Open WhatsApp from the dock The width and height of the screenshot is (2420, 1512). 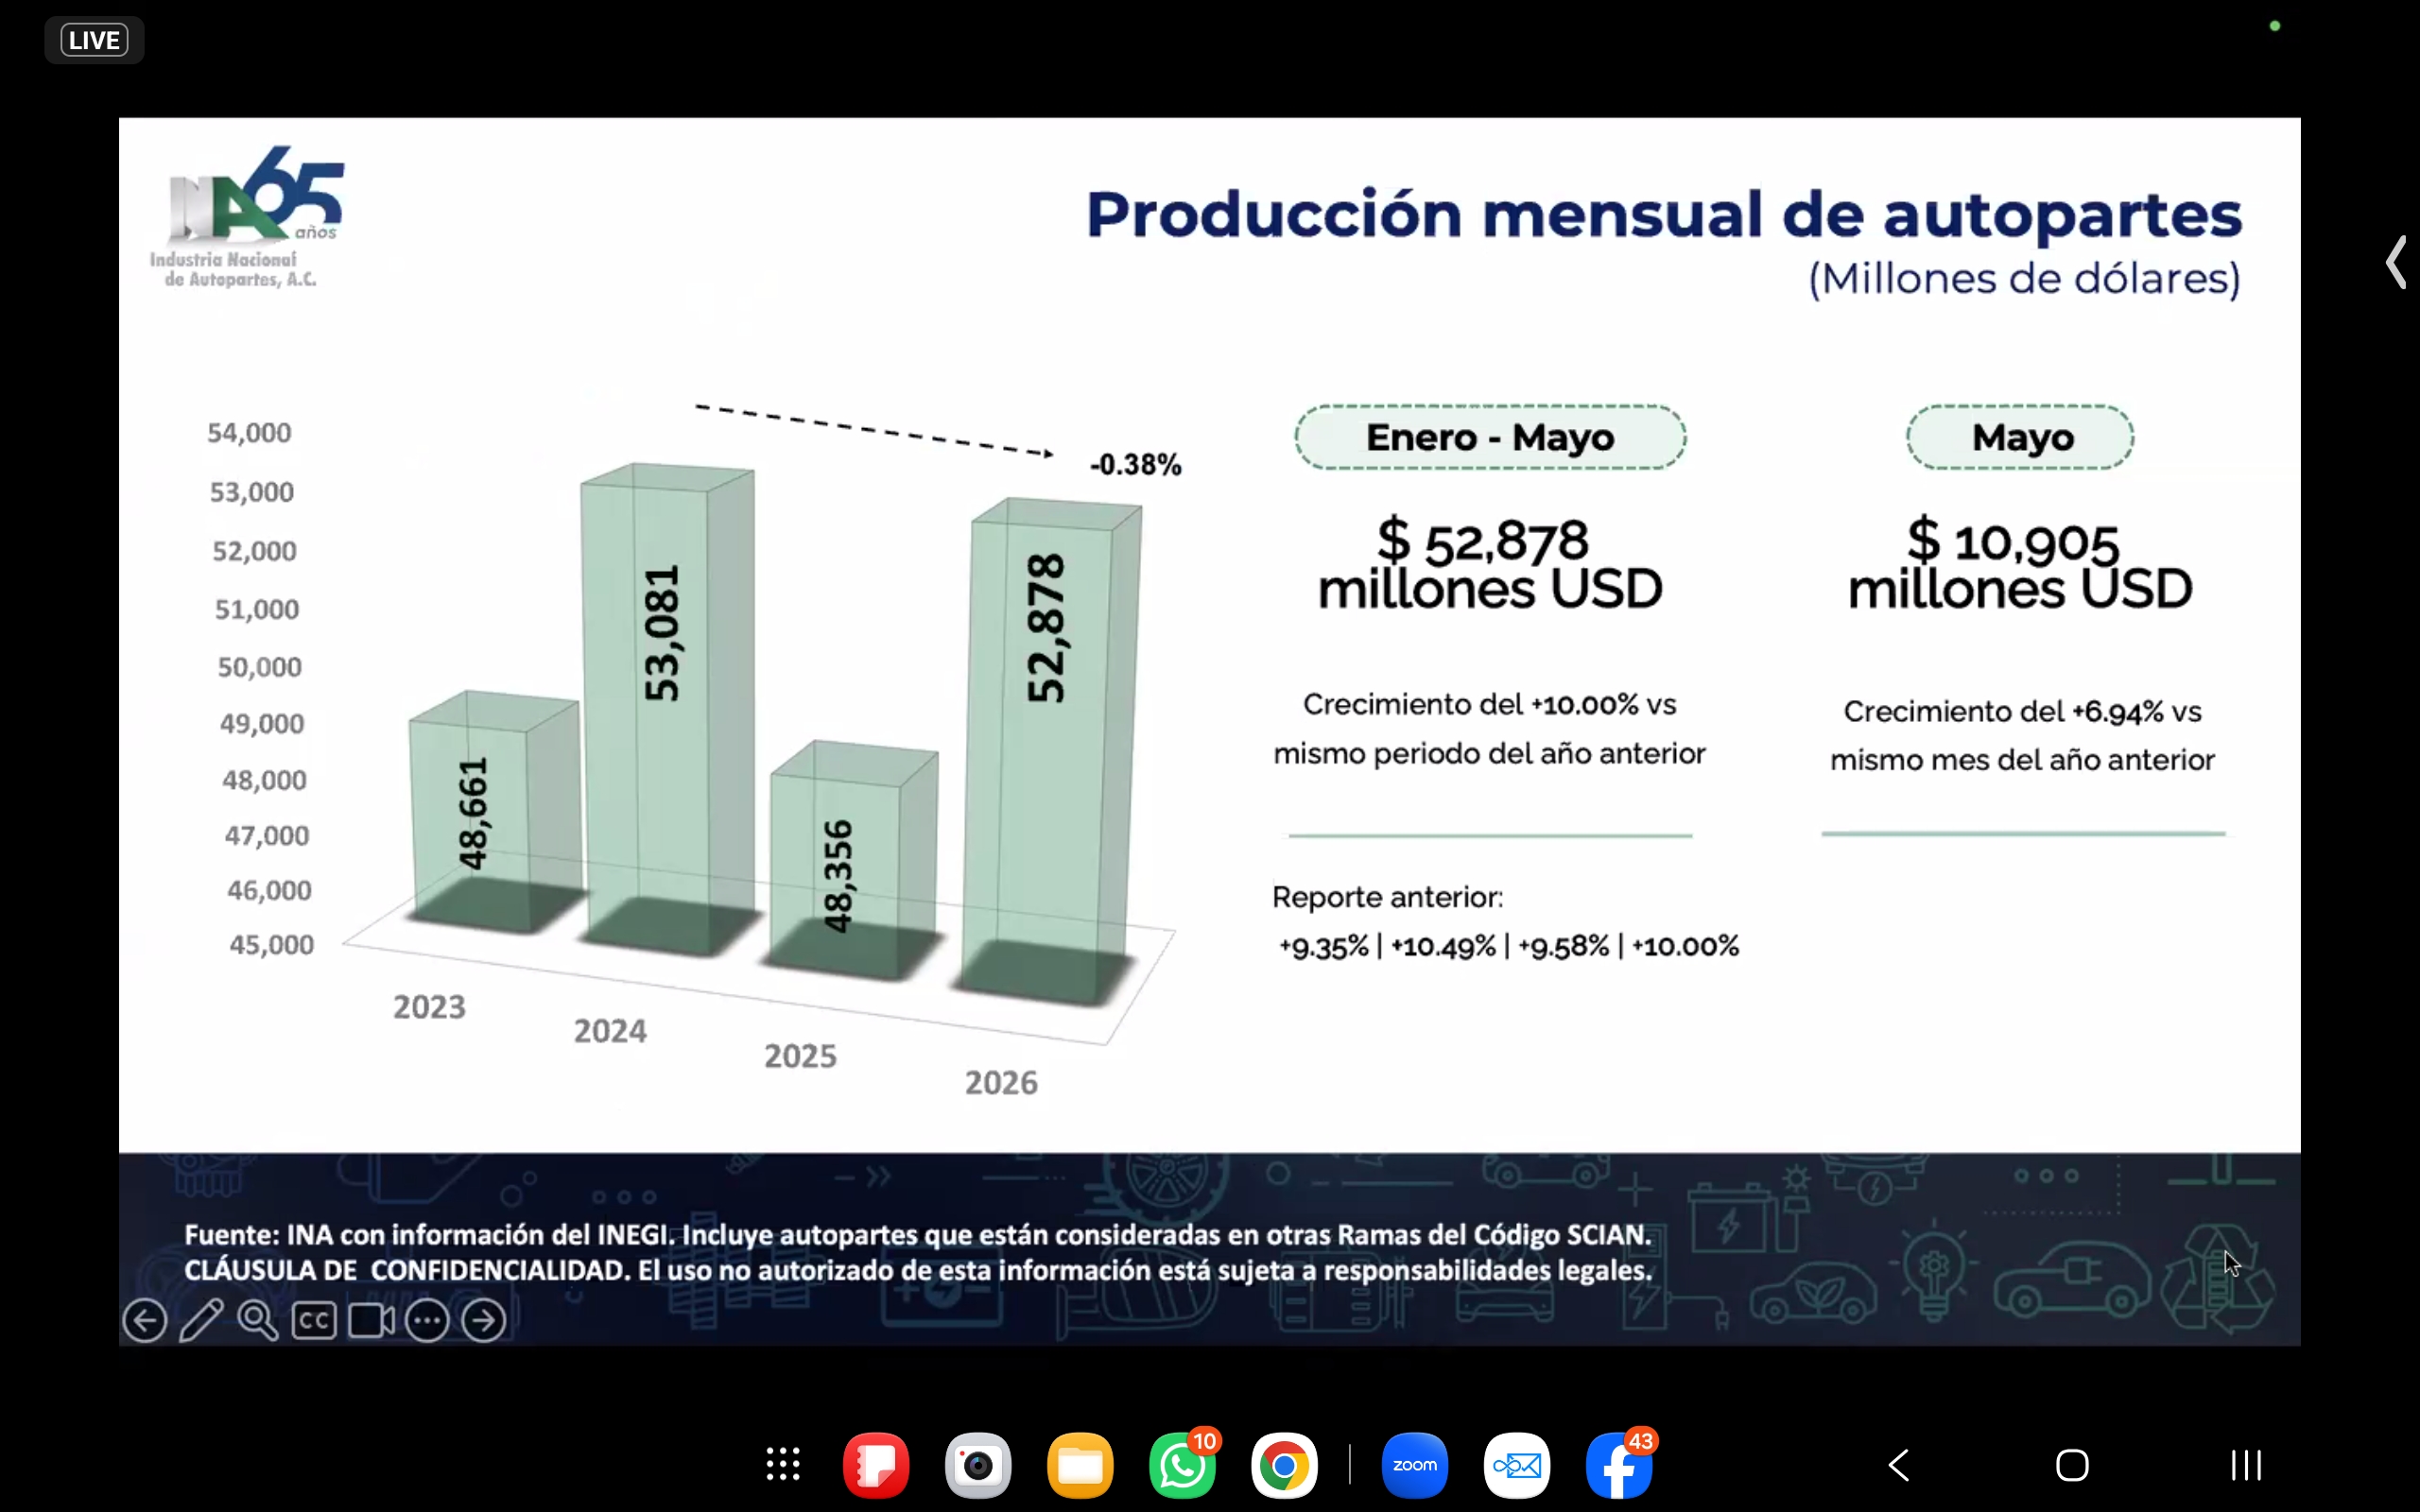1183,1466
